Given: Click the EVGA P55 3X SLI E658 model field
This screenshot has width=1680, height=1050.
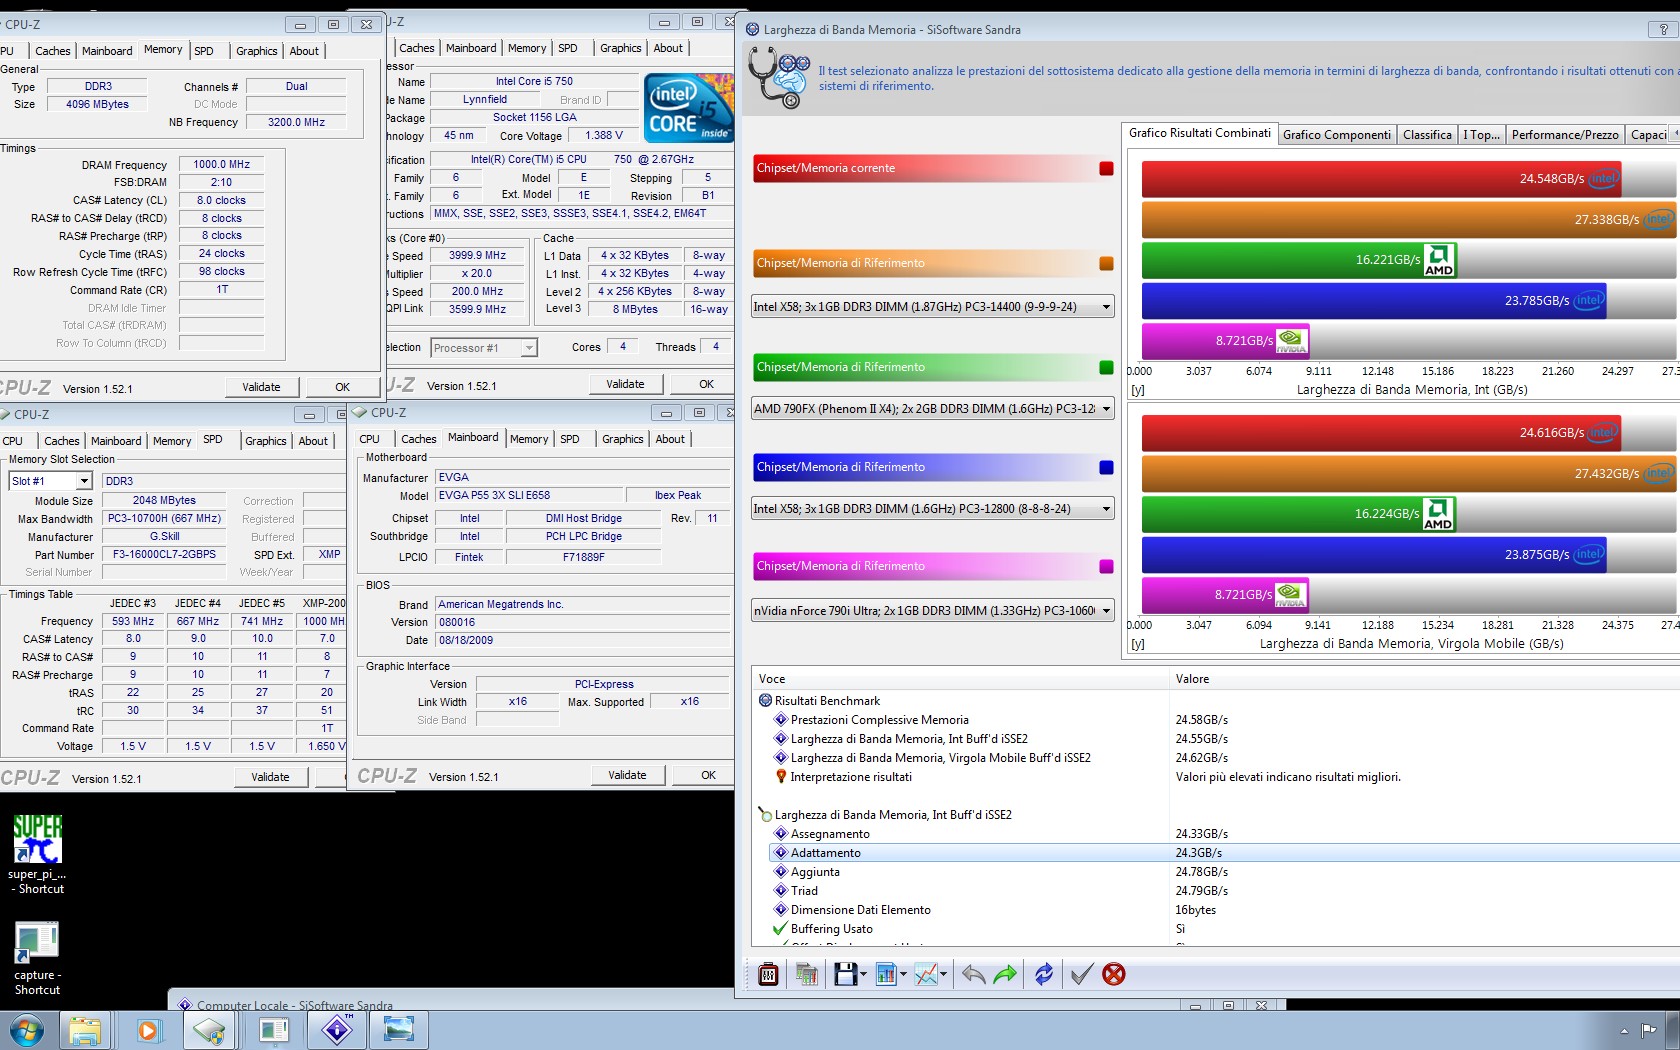Looking at the screenshot, I should click(527, 495).
